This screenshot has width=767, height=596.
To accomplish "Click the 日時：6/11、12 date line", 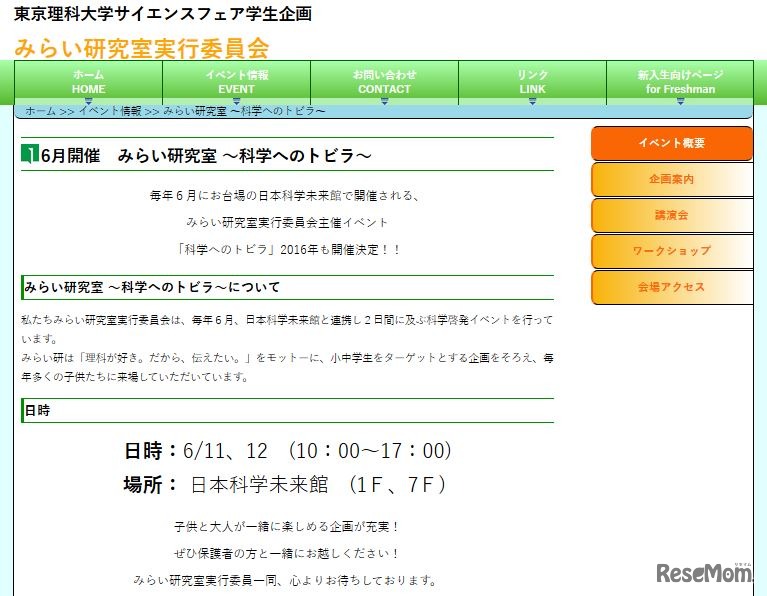I will tap(288, 451).
